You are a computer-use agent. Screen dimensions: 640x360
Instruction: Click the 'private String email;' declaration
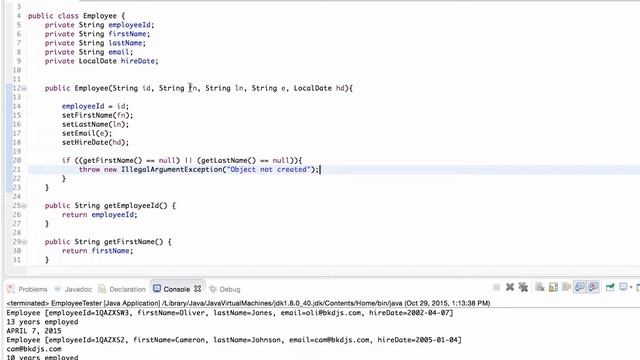(x=89, y=52)
